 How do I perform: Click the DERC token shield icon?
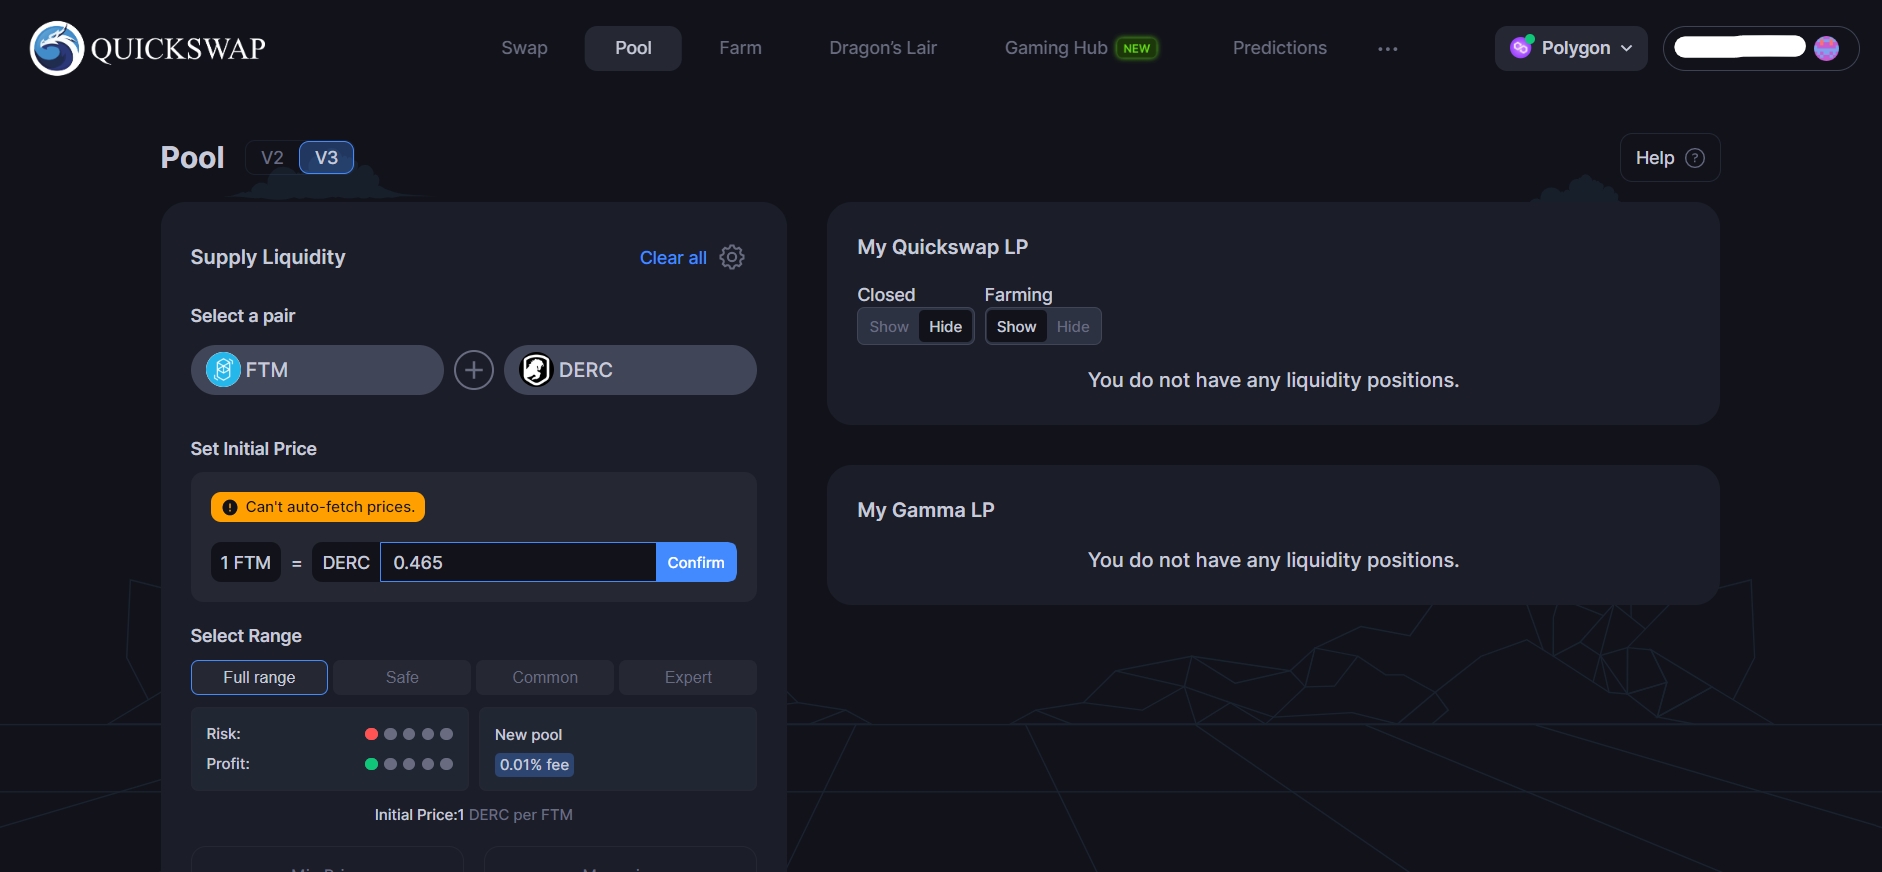[537, 370]
